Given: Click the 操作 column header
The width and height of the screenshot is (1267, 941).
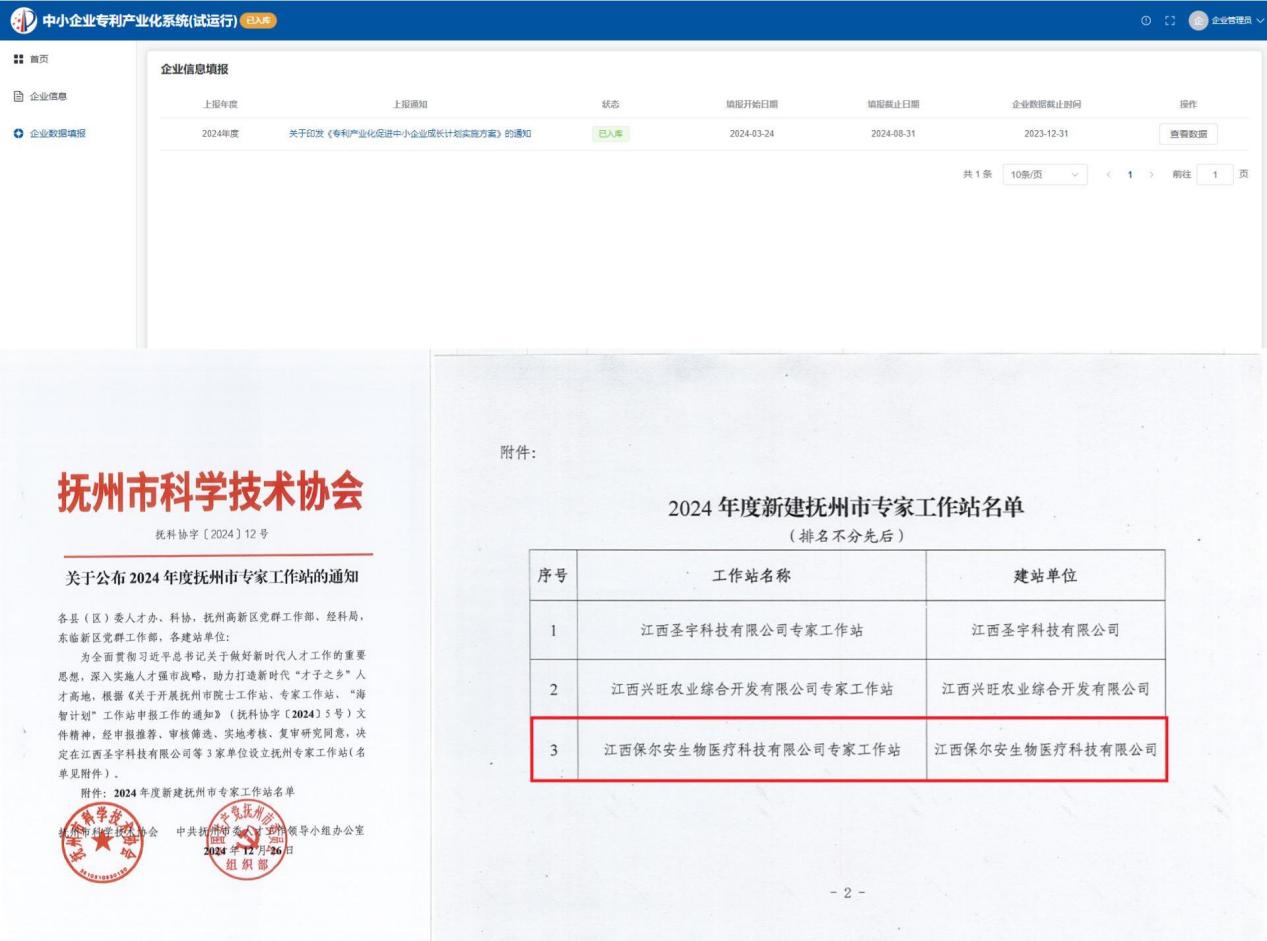Looking at the screenshot, I should [x=1188, y=104].
